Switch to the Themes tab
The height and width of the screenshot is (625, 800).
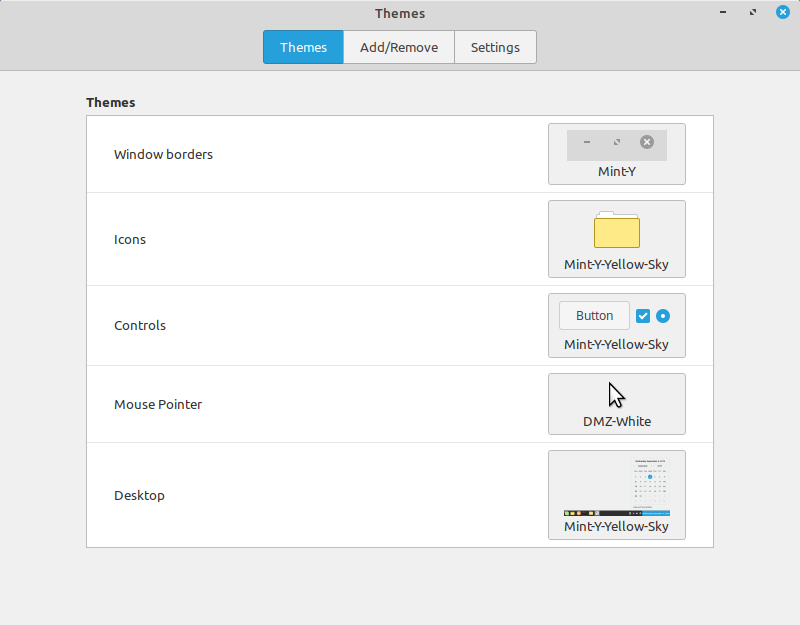point(303,47)
